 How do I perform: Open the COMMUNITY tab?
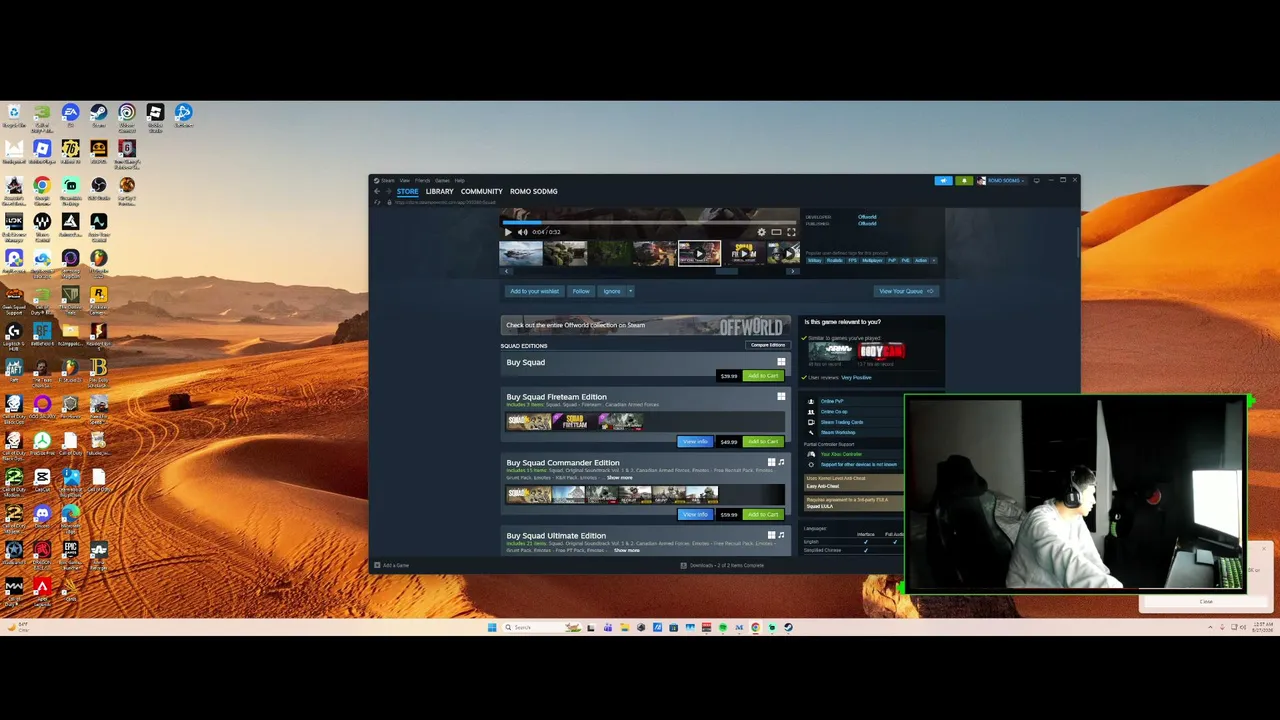(481, 191)
